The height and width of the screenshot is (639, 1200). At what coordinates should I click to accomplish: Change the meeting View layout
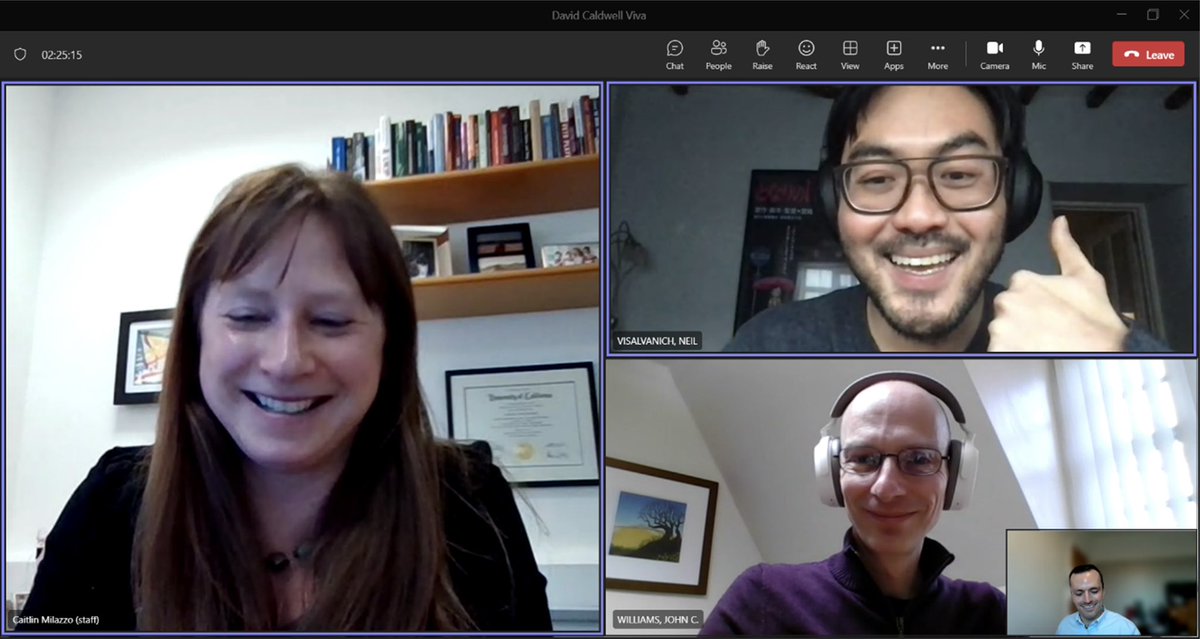pyautogui.click(x=850, y=55)
